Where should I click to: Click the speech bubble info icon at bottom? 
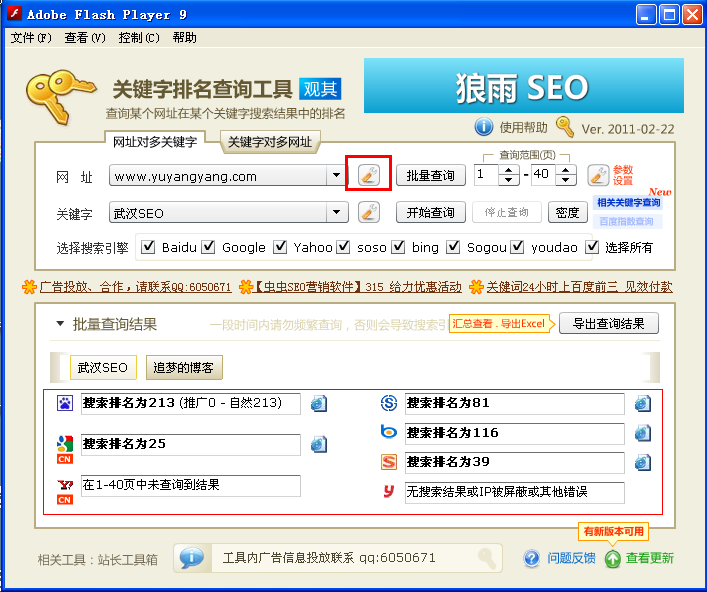click(x=191, y=558)
